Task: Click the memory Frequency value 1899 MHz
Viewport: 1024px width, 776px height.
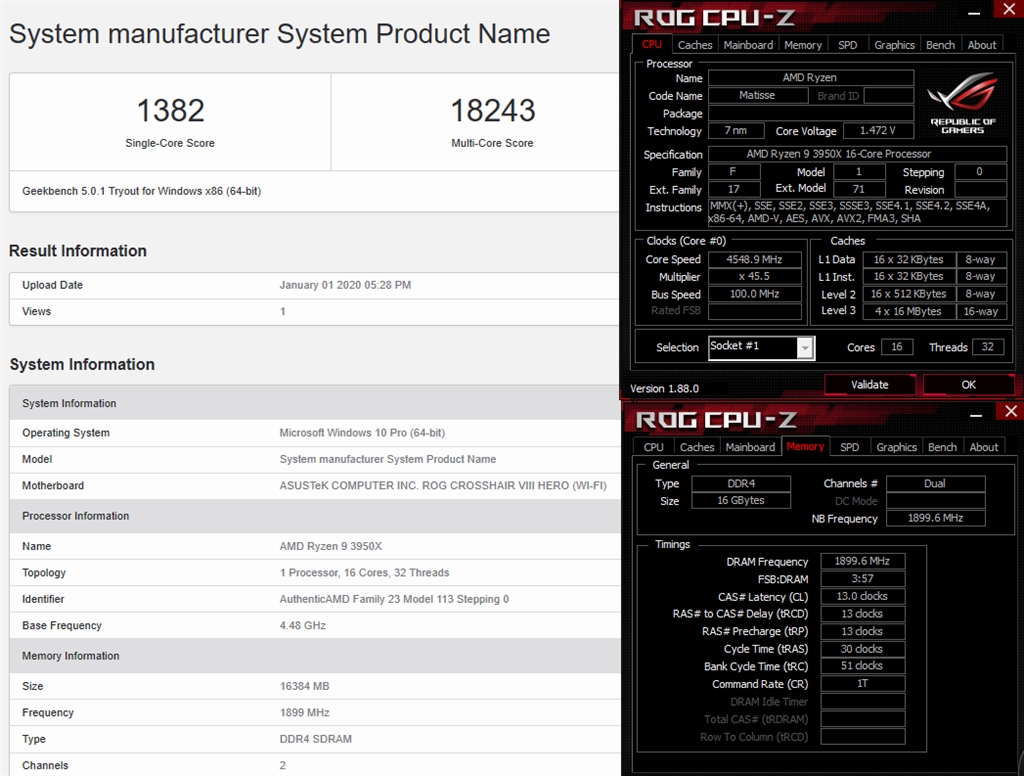Action: pos(304,713)
